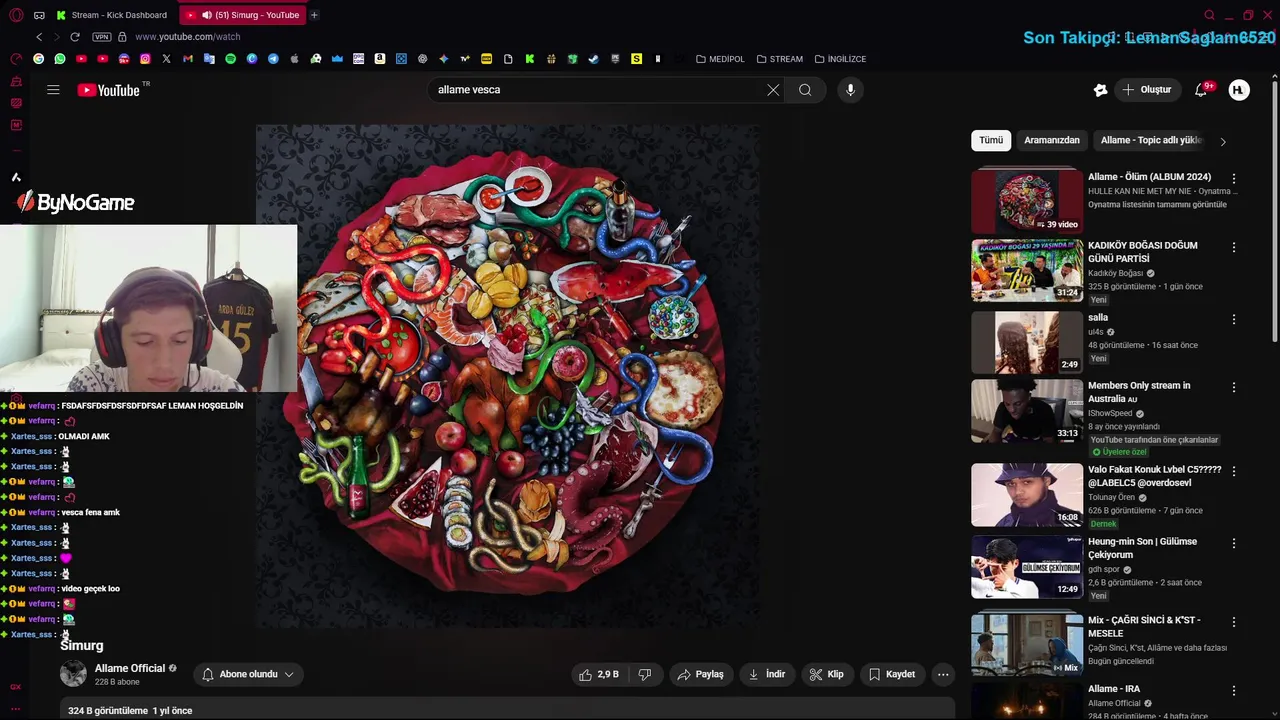Open Google bookmark in bookmarks bar
1280x720 pixels.
(x=38, y=59)
